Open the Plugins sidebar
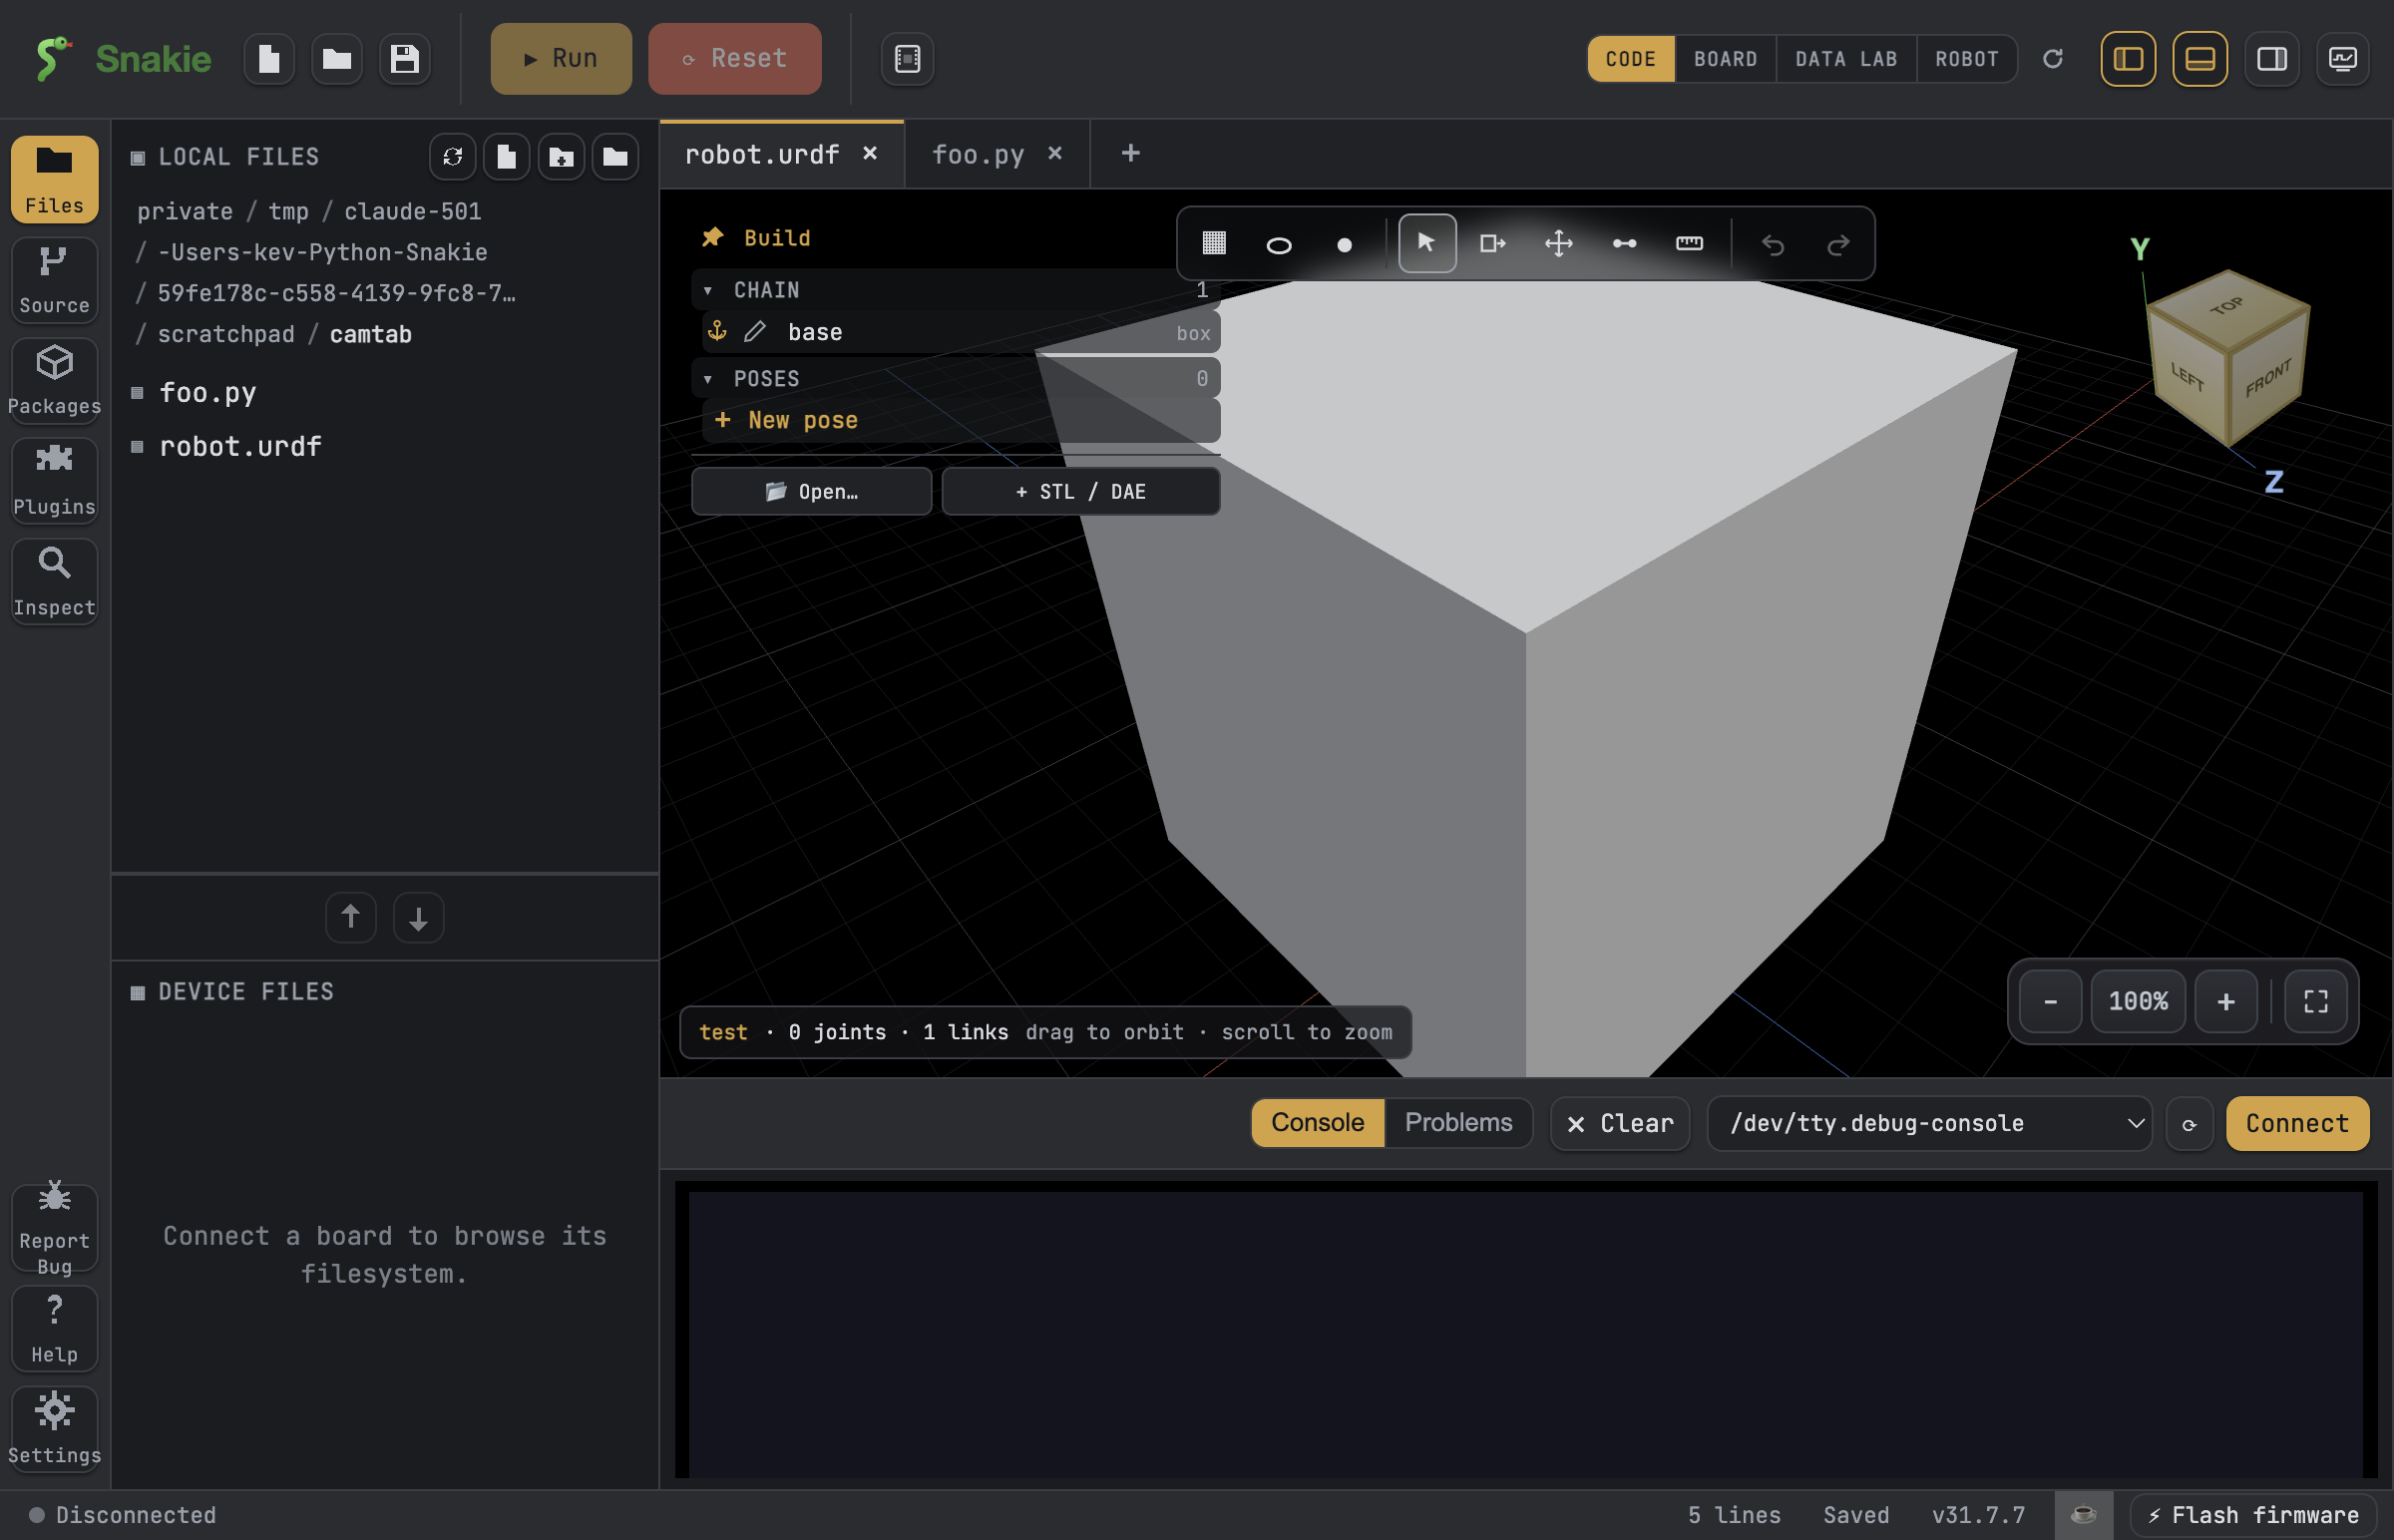2394x1540 pixels. tap(54, 481)
